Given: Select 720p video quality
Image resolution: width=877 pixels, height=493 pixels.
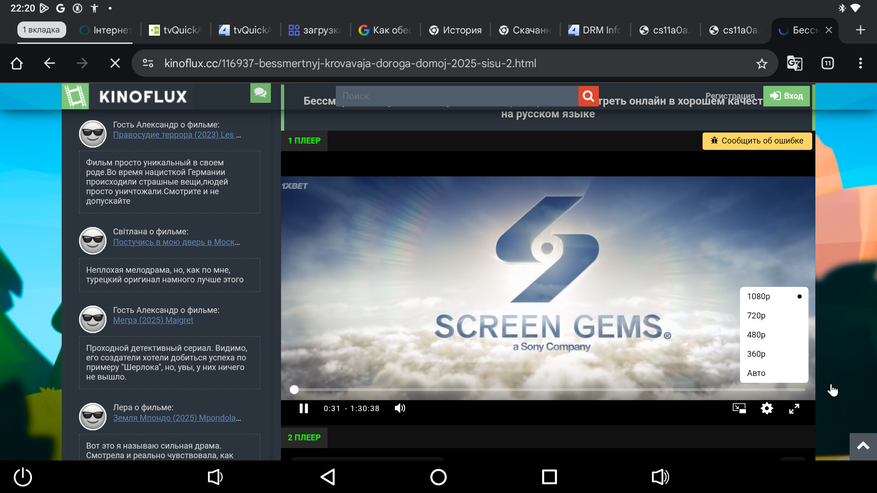Looking at the screenshot, I should [774, 316].
